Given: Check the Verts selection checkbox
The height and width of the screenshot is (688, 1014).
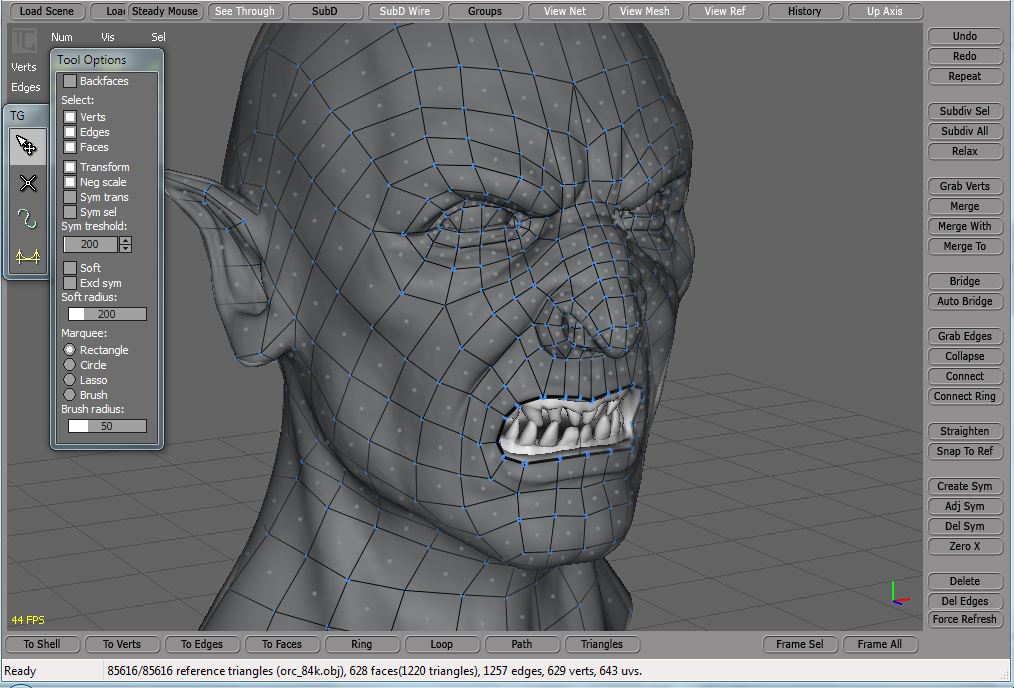Looking at the screenshot, I should pyautogui.click(x=70, y=117).
